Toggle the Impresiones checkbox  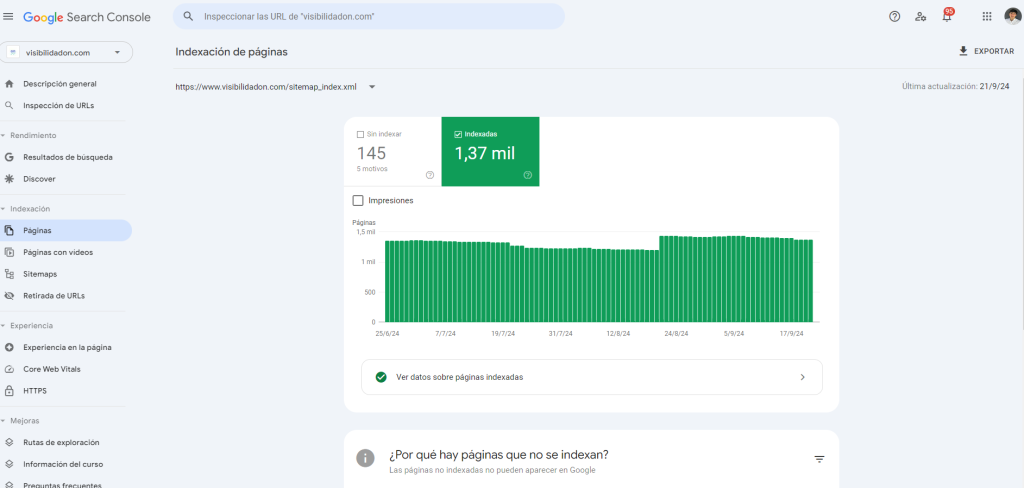(358, 200)
